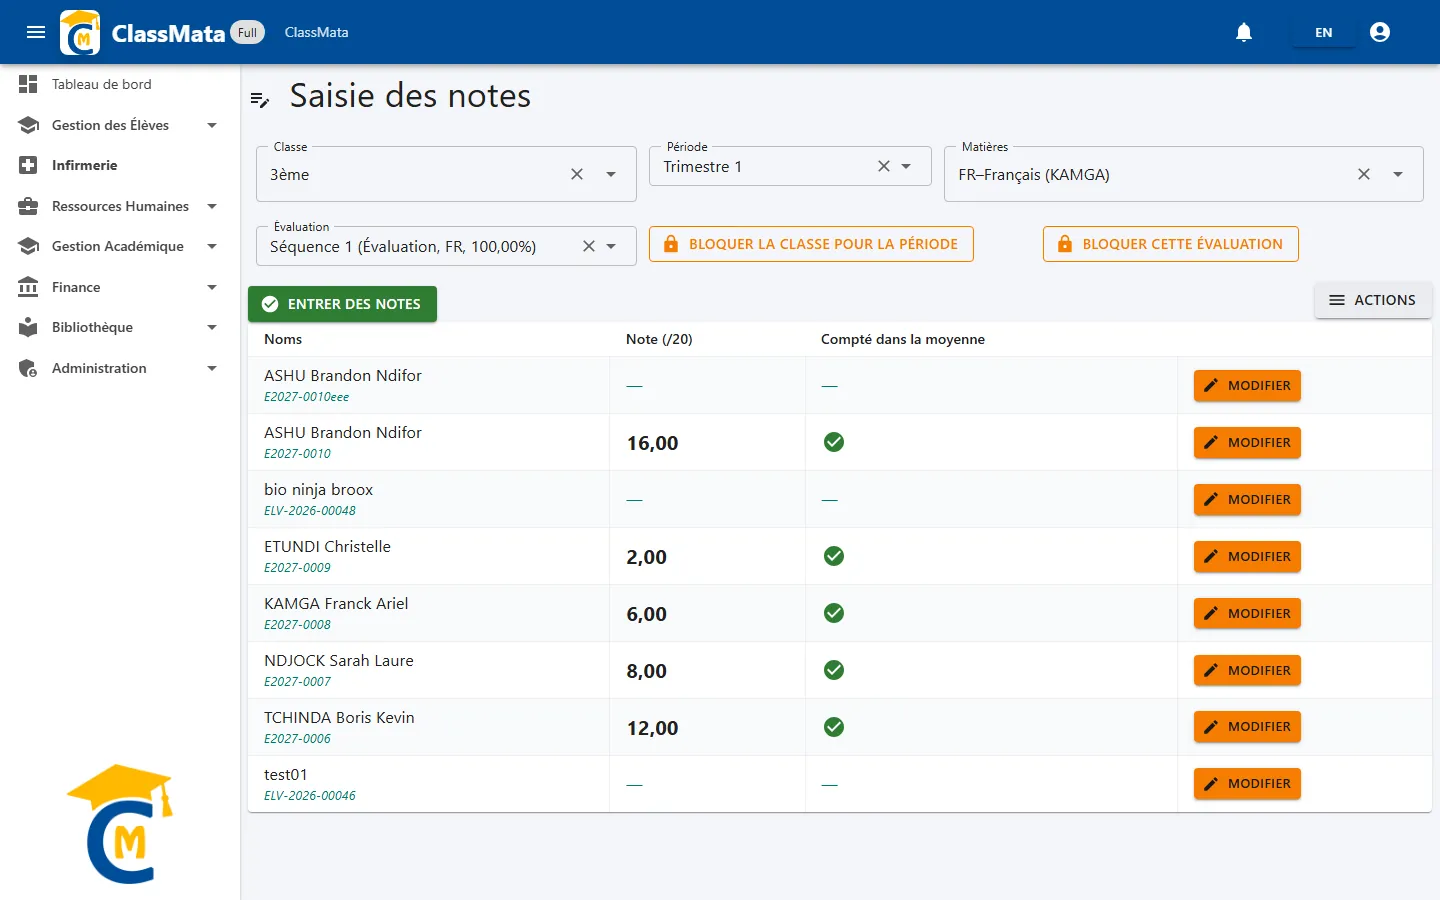Open the Période dropdown arrow
The height and width of the screenshot is (900, 1440).
pyautogui.click(x=906, y=166)
